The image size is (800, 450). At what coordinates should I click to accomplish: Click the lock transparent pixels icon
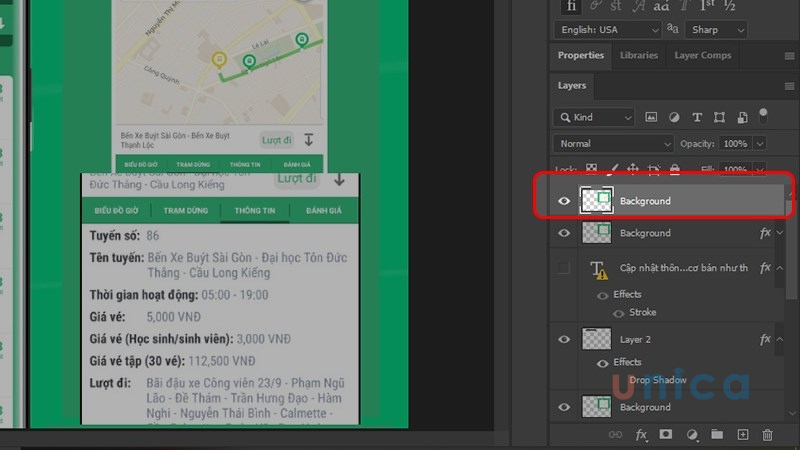pos(591,168)
